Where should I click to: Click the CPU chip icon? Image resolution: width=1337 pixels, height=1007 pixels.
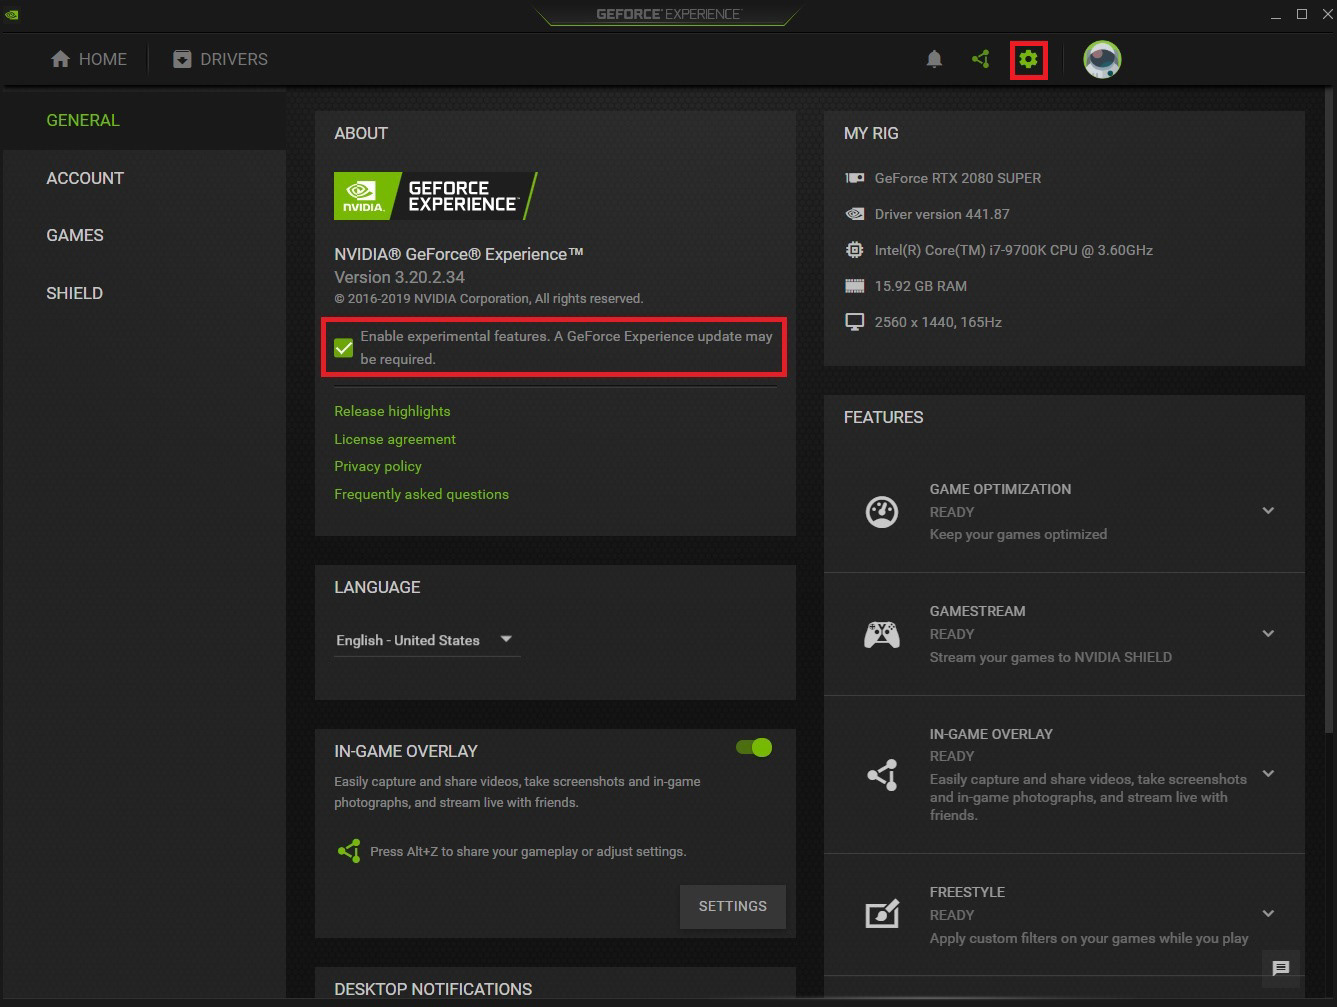pyautogui.click(x=855, y=250)
